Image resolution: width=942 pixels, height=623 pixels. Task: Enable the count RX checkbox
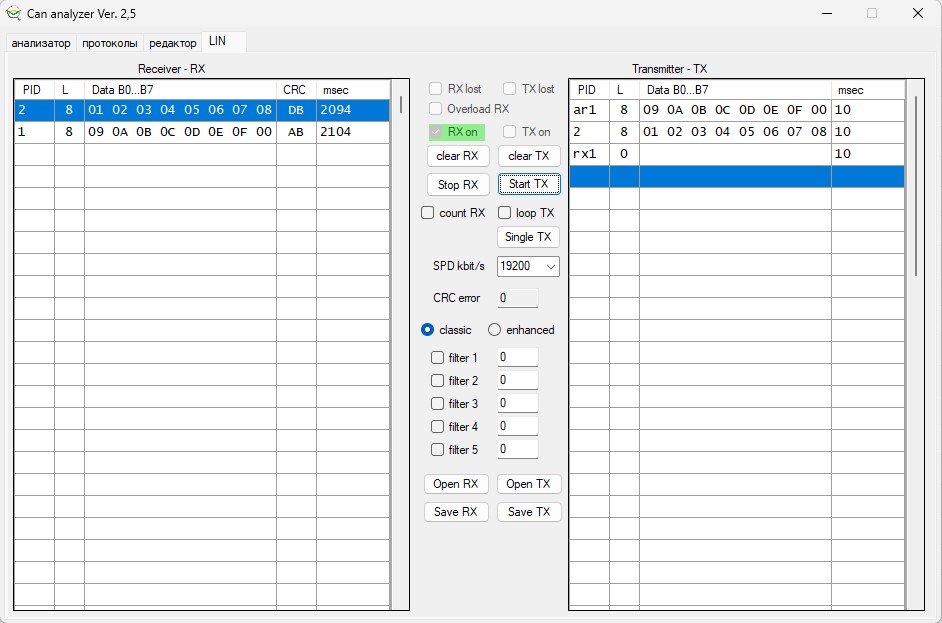428,213
